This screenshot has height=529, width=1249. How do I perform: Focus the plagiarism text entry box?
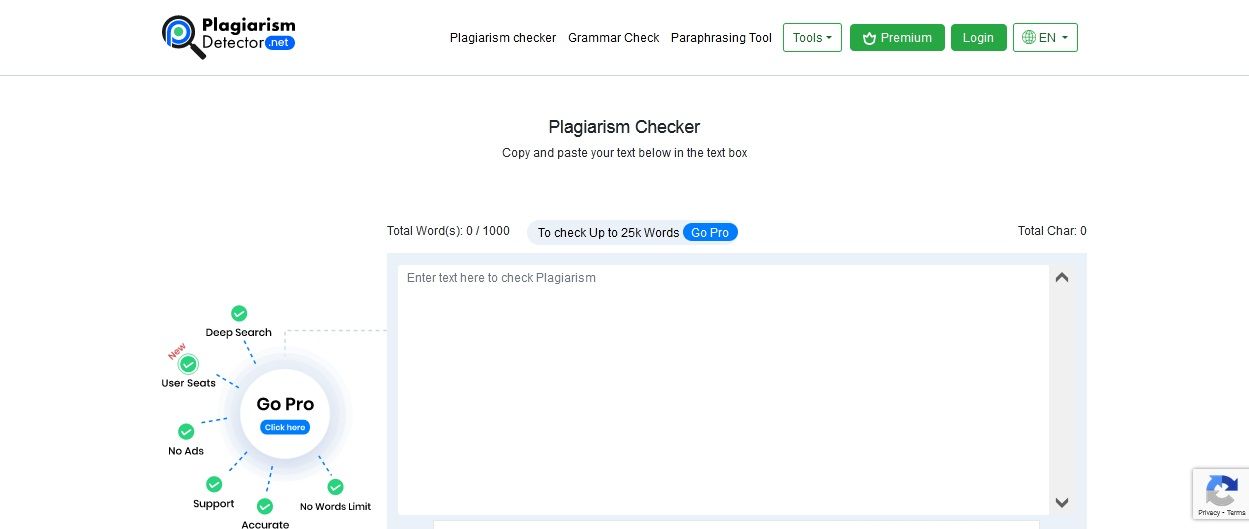tap(722, 388)
